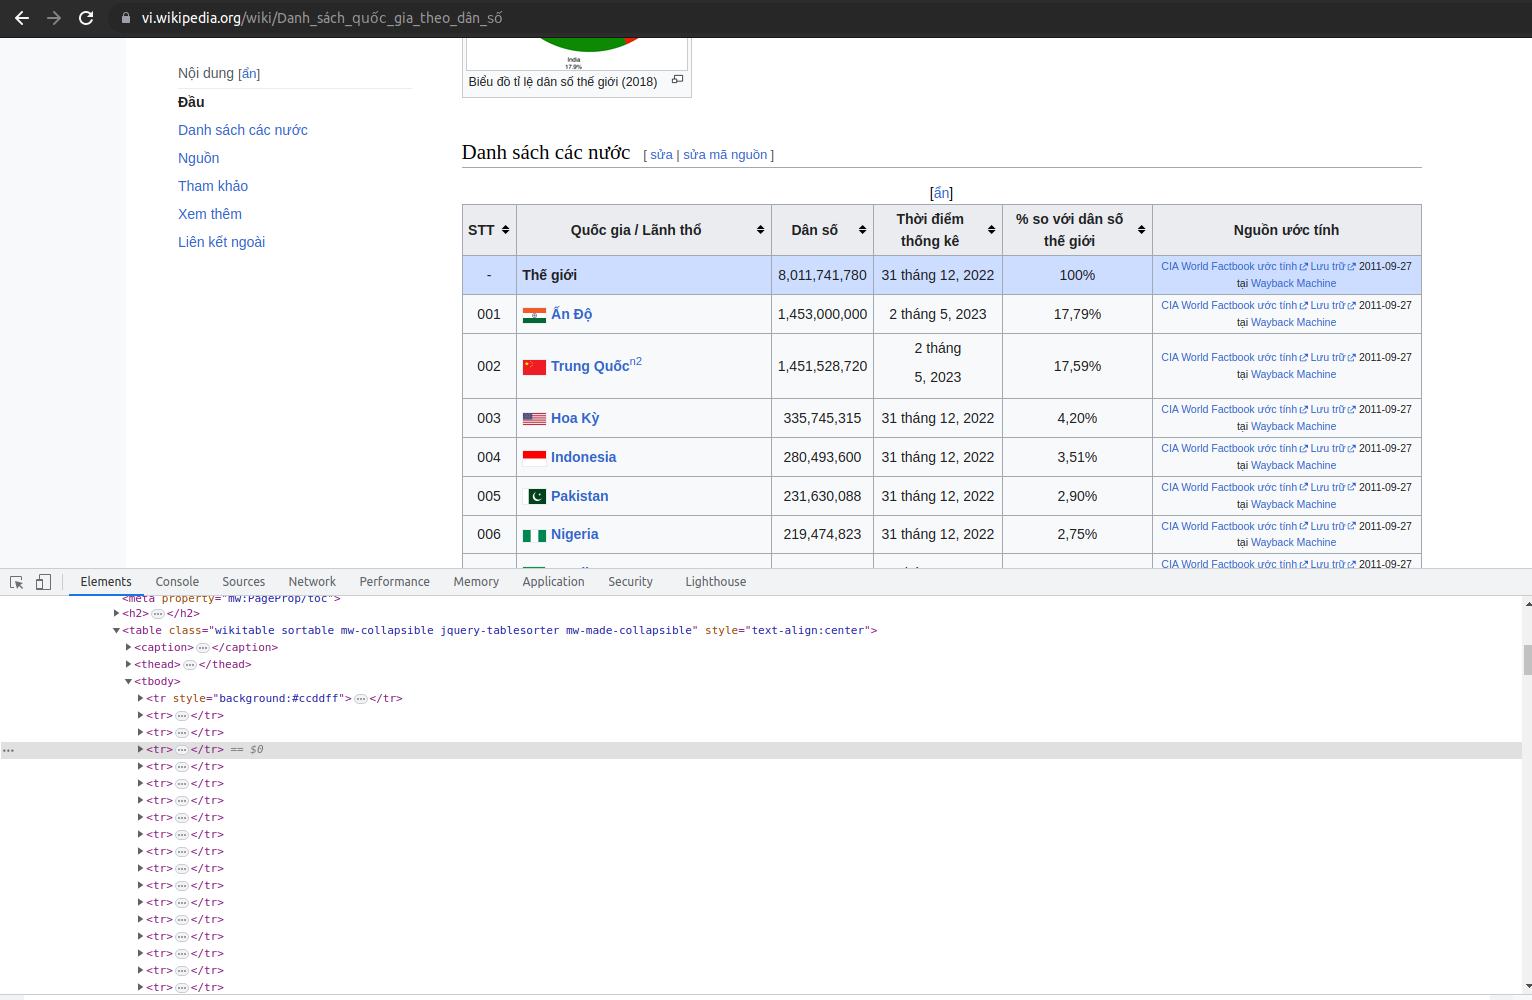Switch to the Console tab
Viewport: 1532px width, 1000px height.
pyautogui.click(x=177, y=582)
